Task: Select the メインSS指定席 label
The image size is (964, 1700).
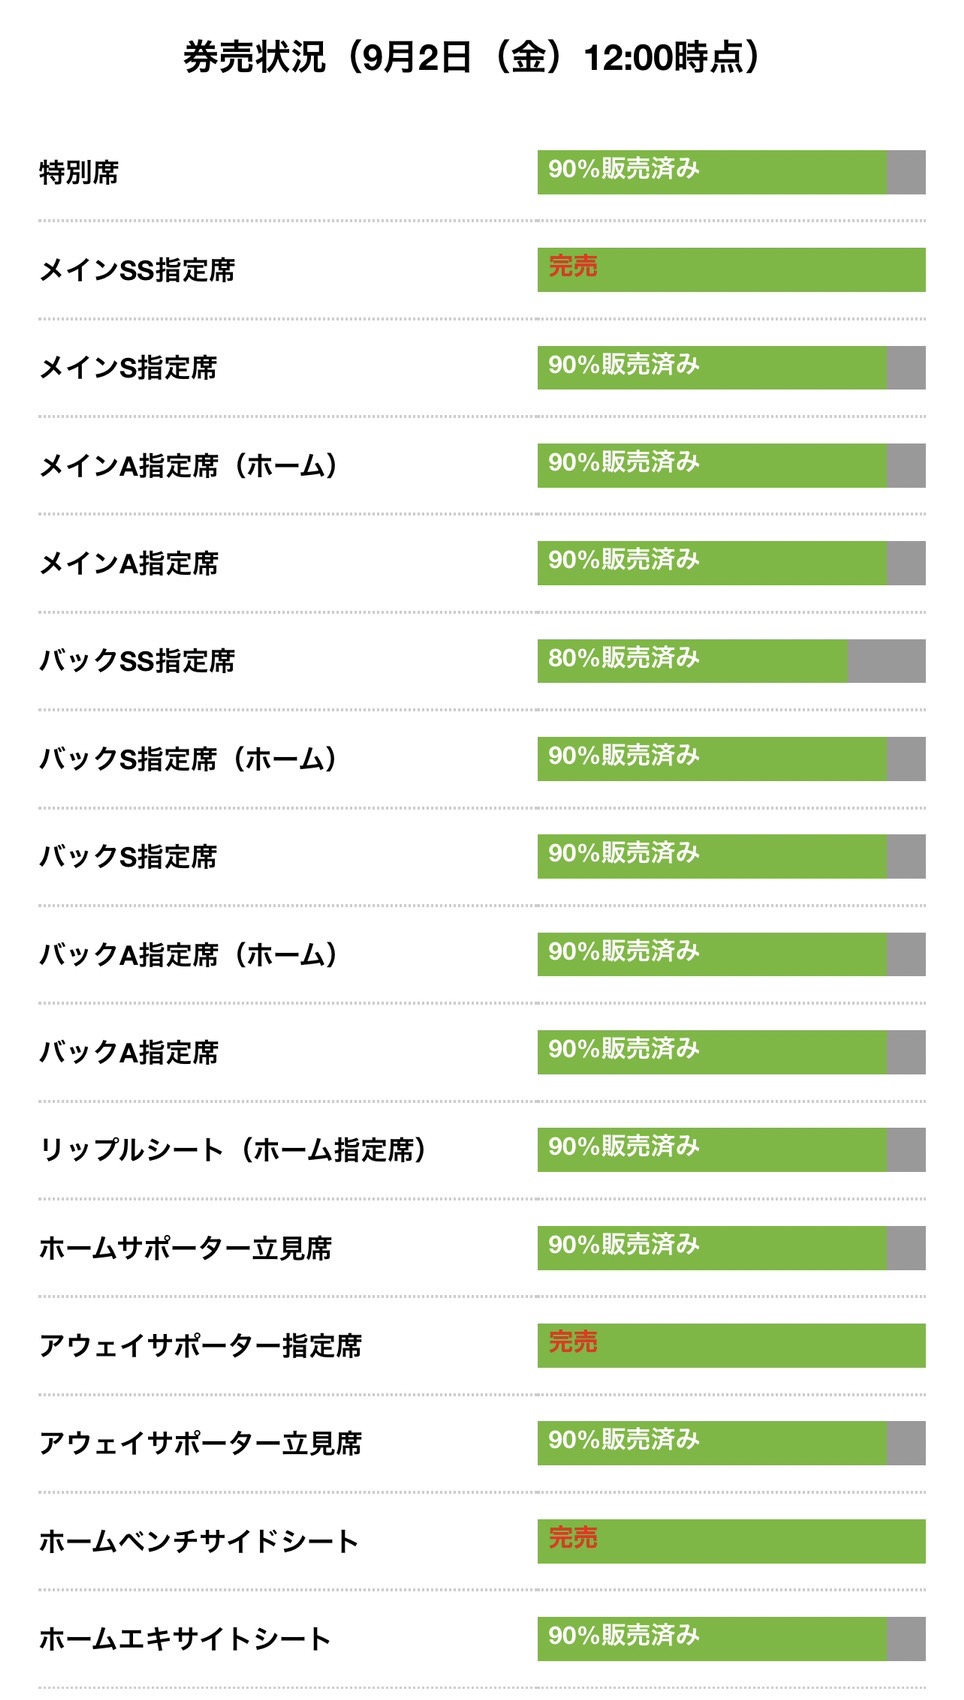Action: tap(137, 270)
